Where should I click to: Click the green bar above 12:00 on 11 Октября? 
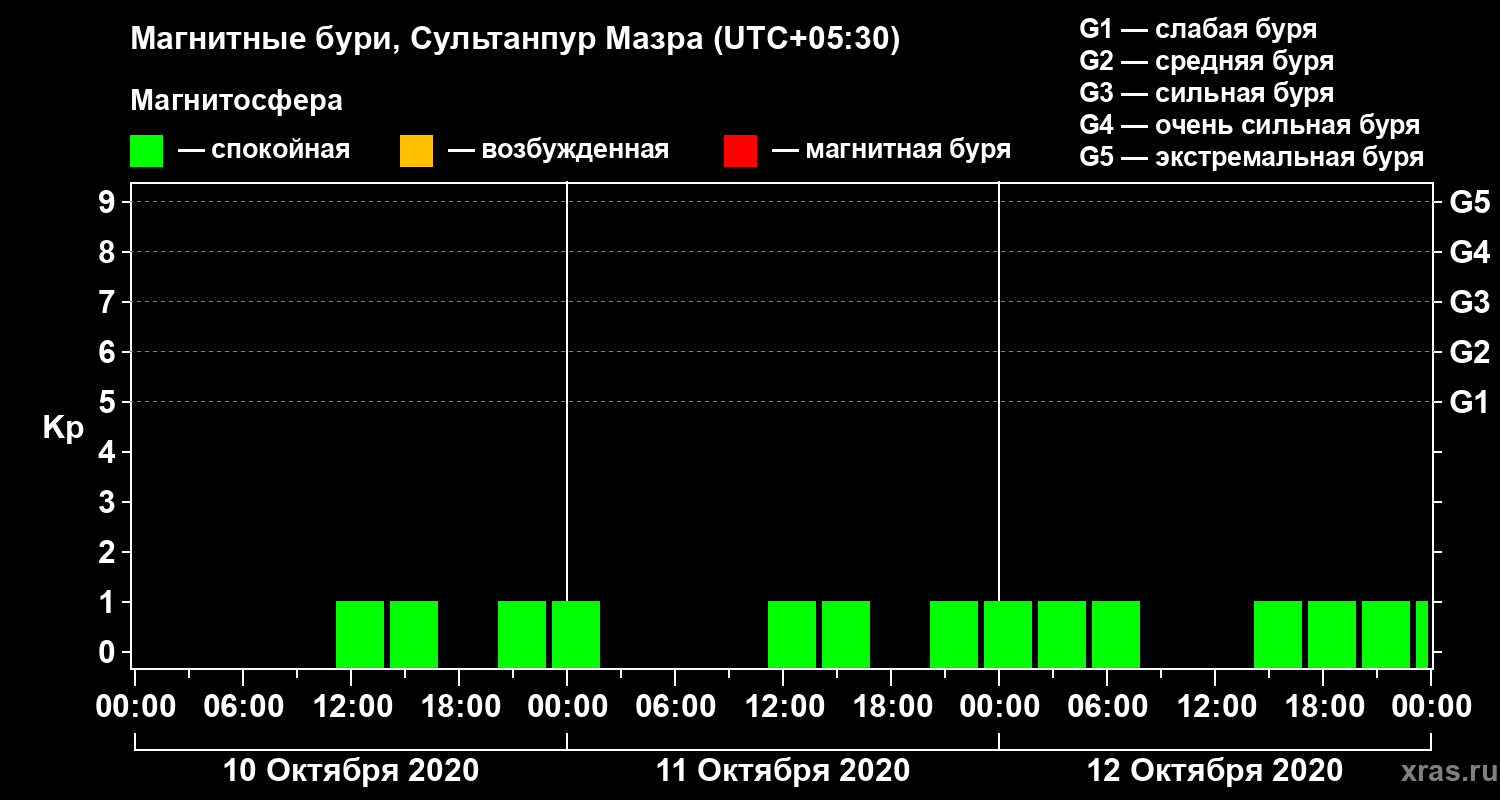coord(792,634)
